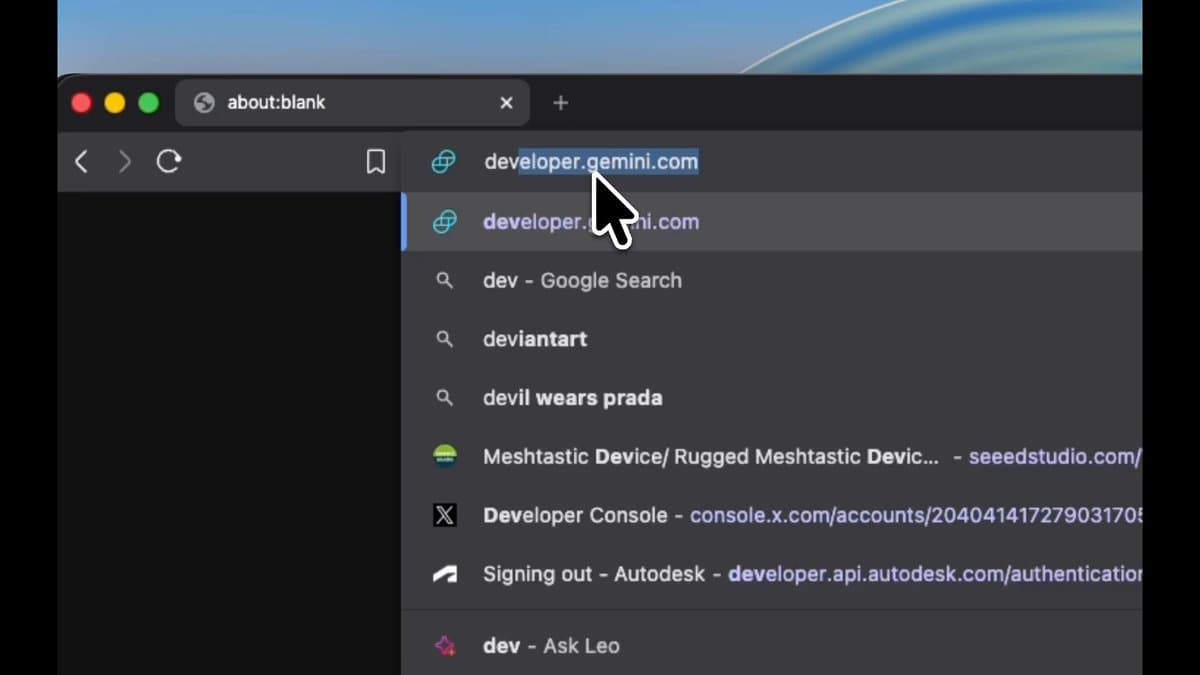
Task: Click the forward navigation arrow
Action: [x=125, y=162]
